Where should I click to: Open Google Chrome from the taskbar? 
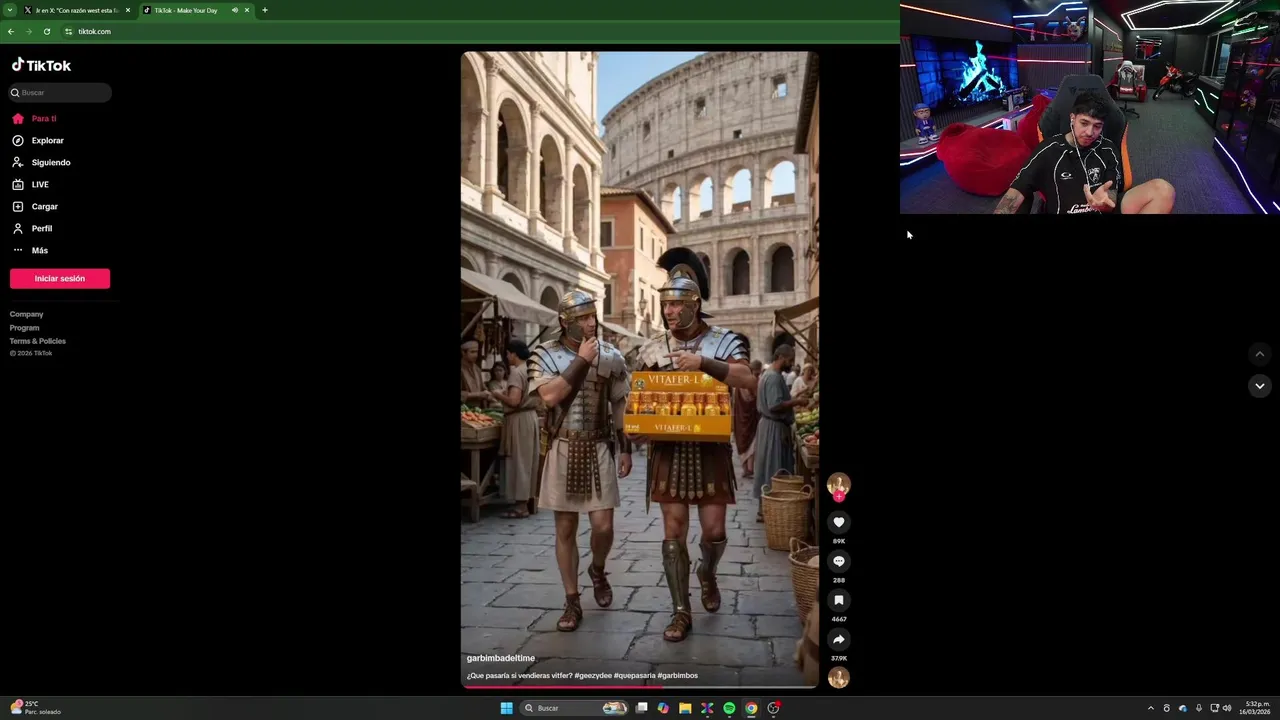click(751, 708)
